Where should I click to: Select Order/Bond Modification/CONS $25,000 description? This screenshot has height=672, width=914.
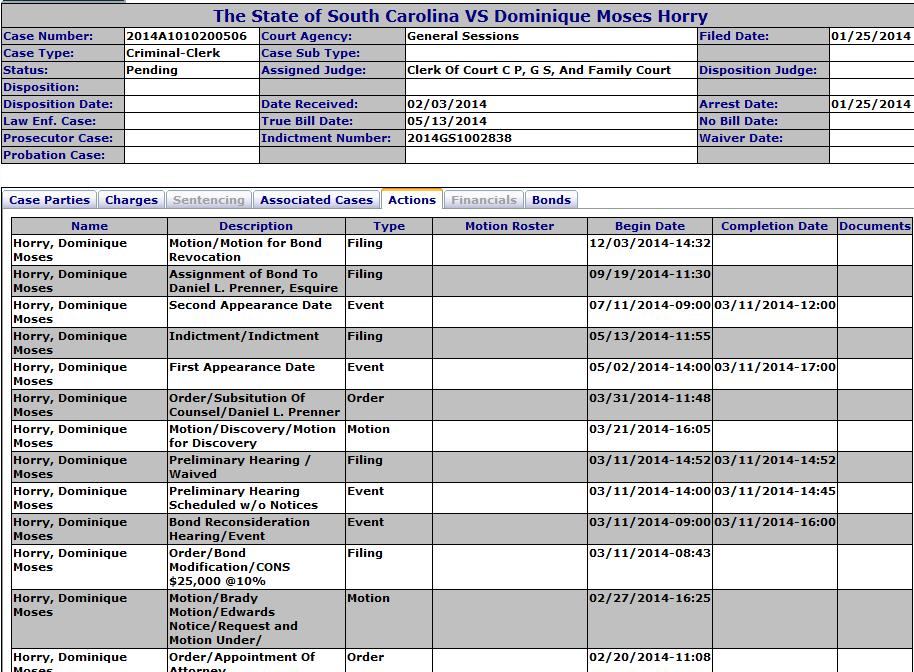[230, 567]
